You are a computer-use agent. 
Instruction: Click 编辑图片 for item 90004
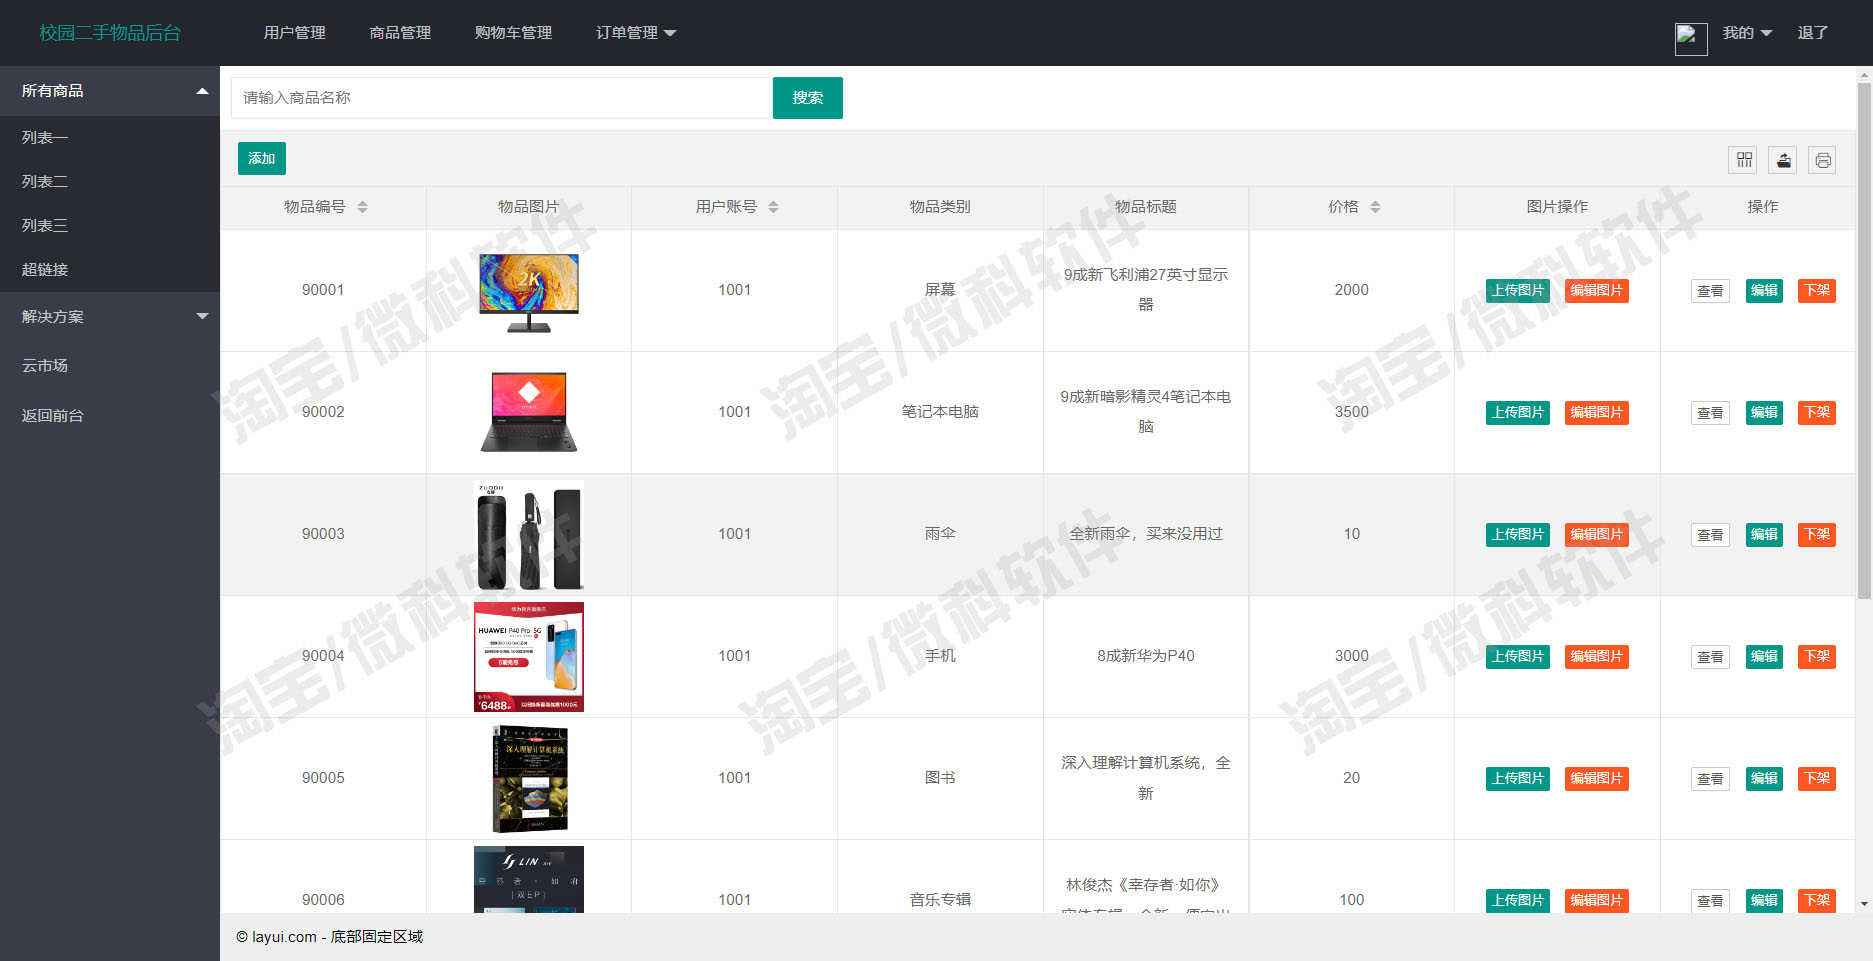[1597, 657]
